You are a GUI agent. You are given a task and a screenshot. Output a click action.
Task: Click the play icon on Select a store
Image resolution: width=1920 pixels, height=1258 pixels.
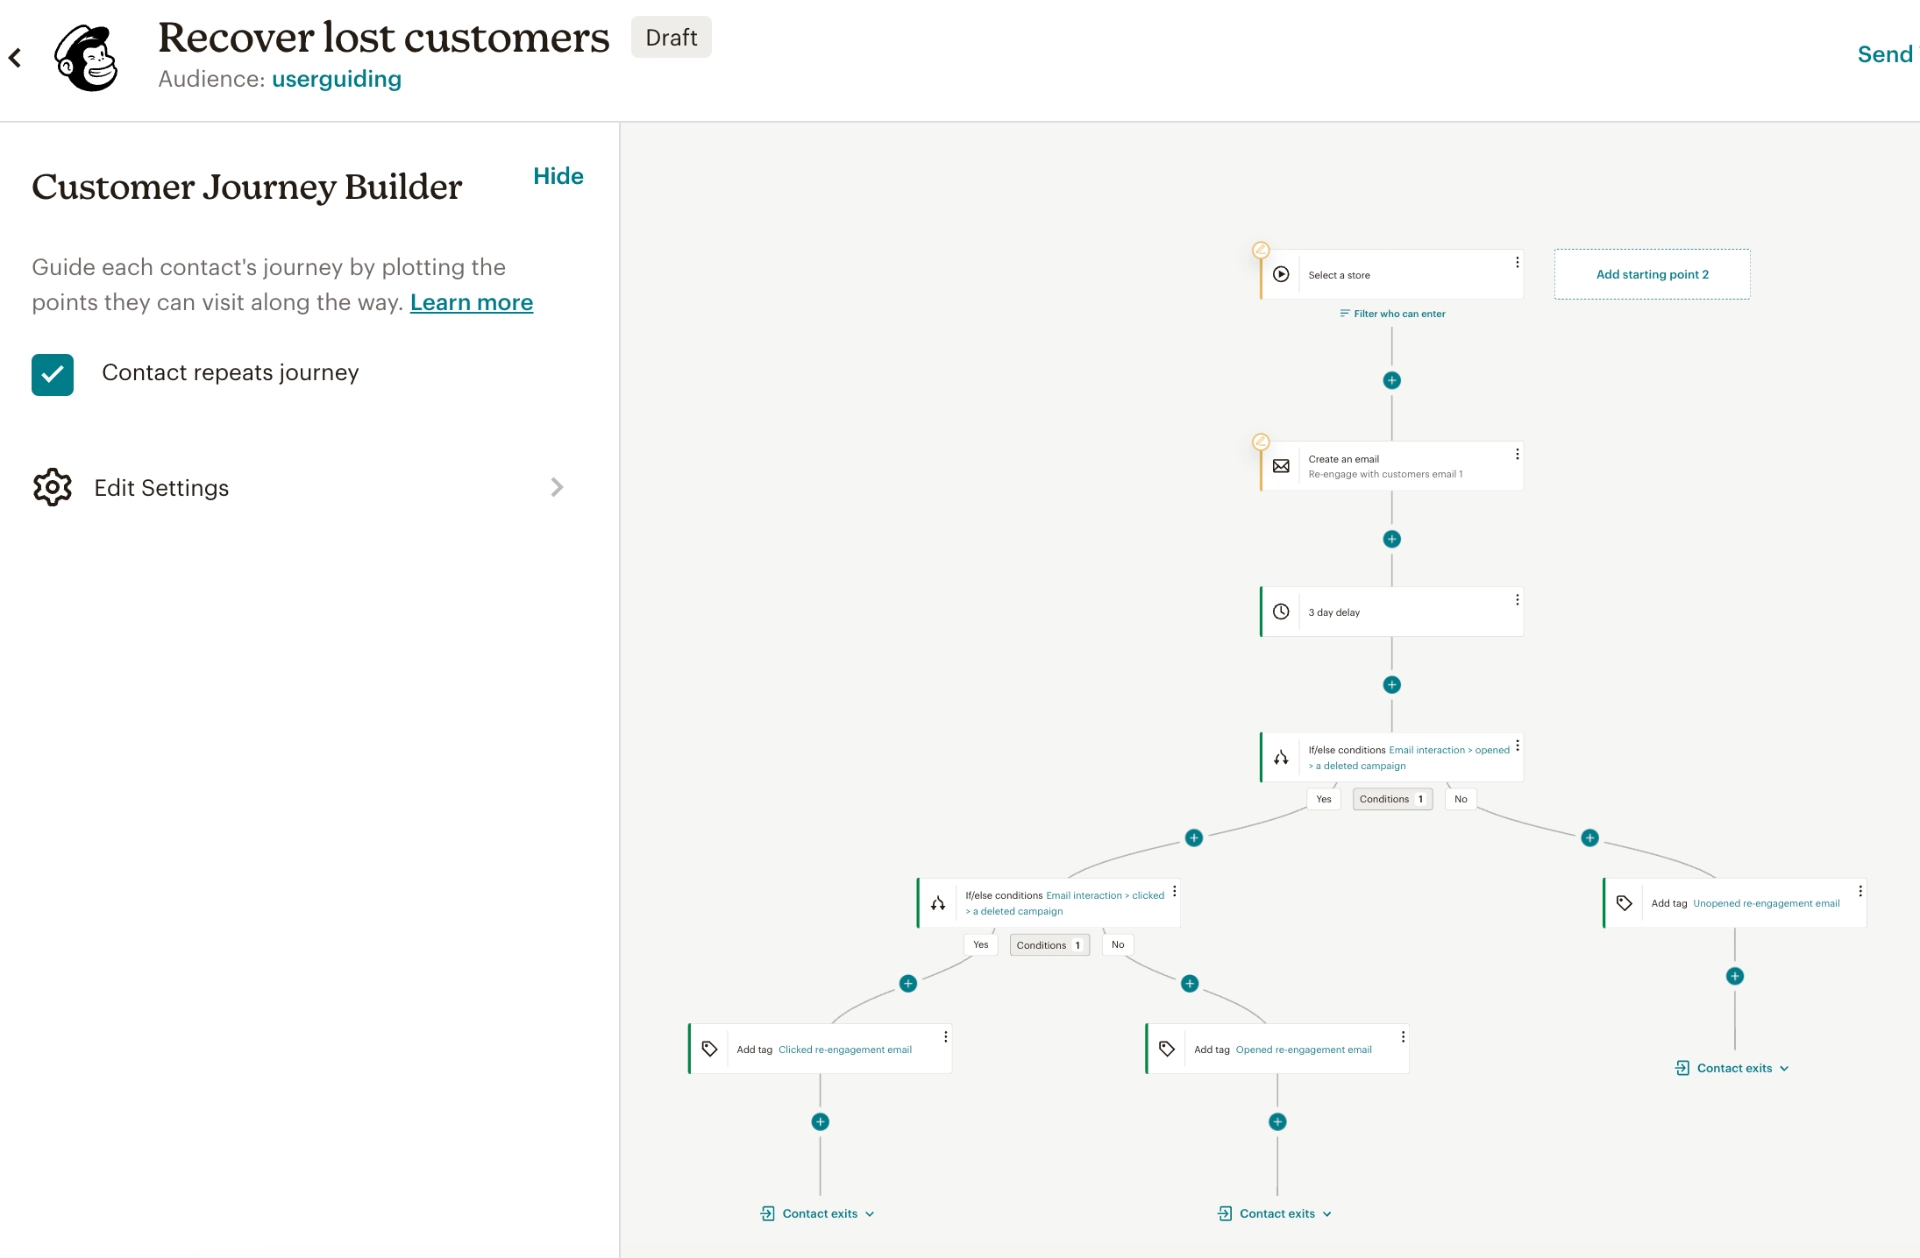click(1281, 274)
